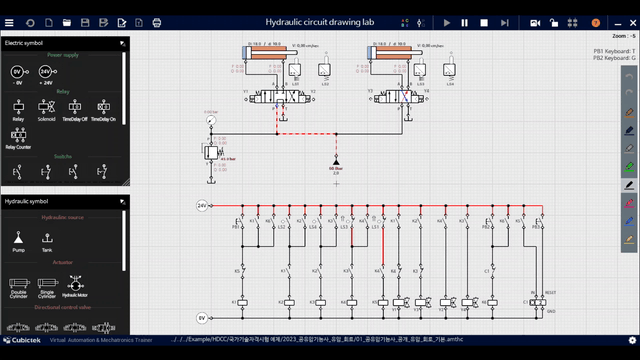Select the first switch symbol in Electric panel
This screenshot has width=640, height=360.
tap(17, 172)
